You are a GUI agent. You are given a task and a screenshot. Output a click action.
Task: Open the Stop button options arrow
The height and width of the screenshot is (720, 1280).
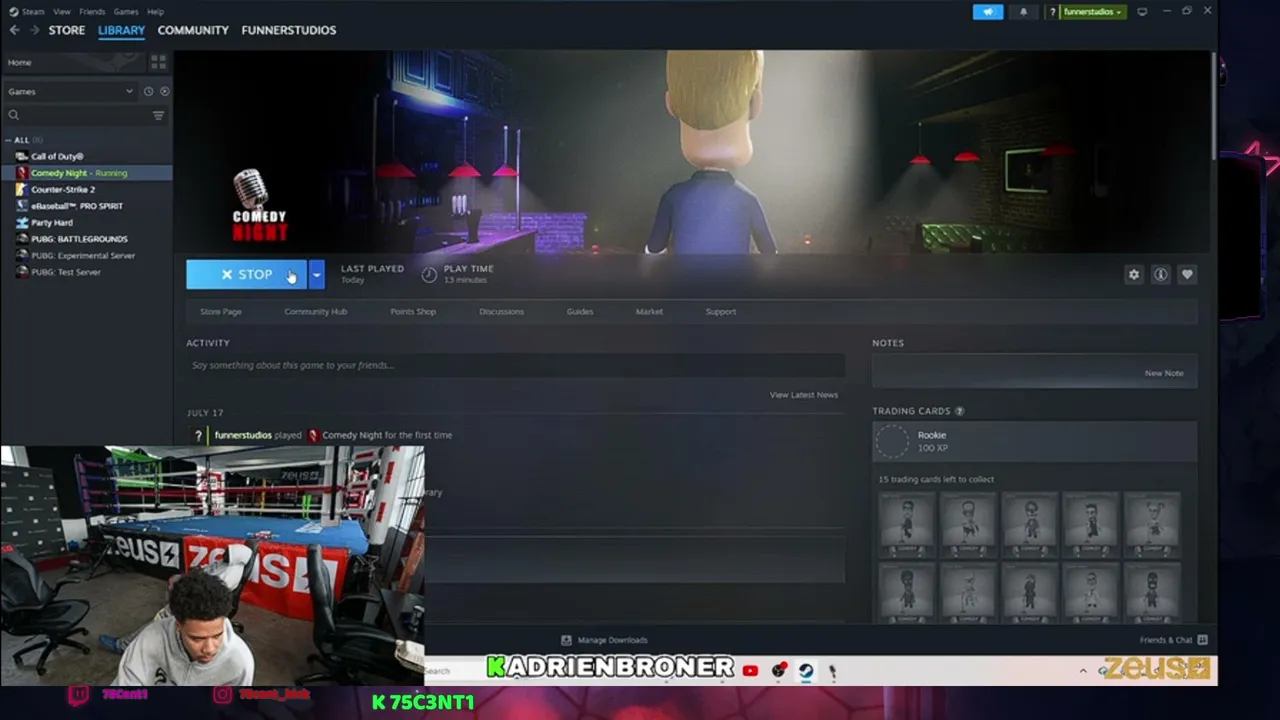coord(316,274)
